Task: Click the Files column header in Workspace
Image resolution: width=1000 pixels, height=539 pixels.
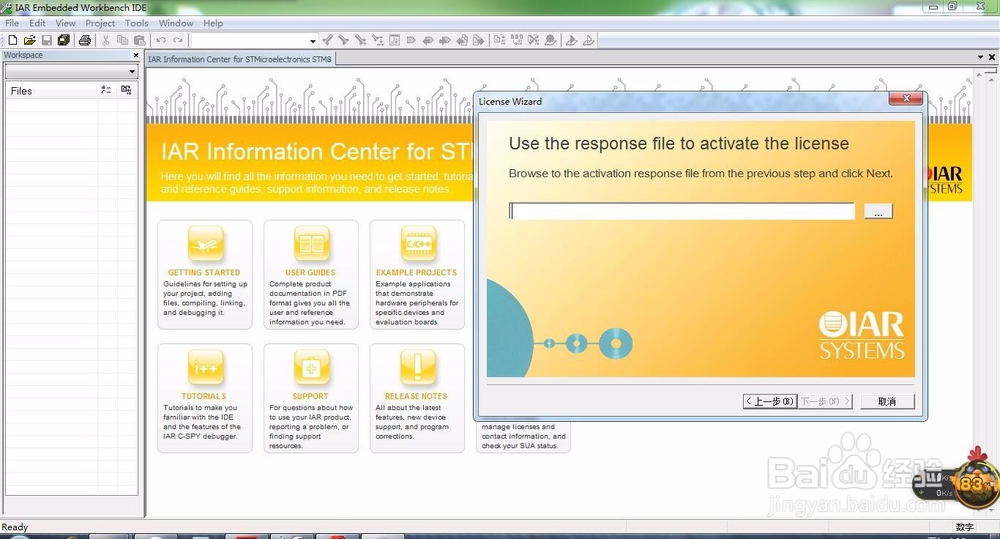Action: click(51, 91)
